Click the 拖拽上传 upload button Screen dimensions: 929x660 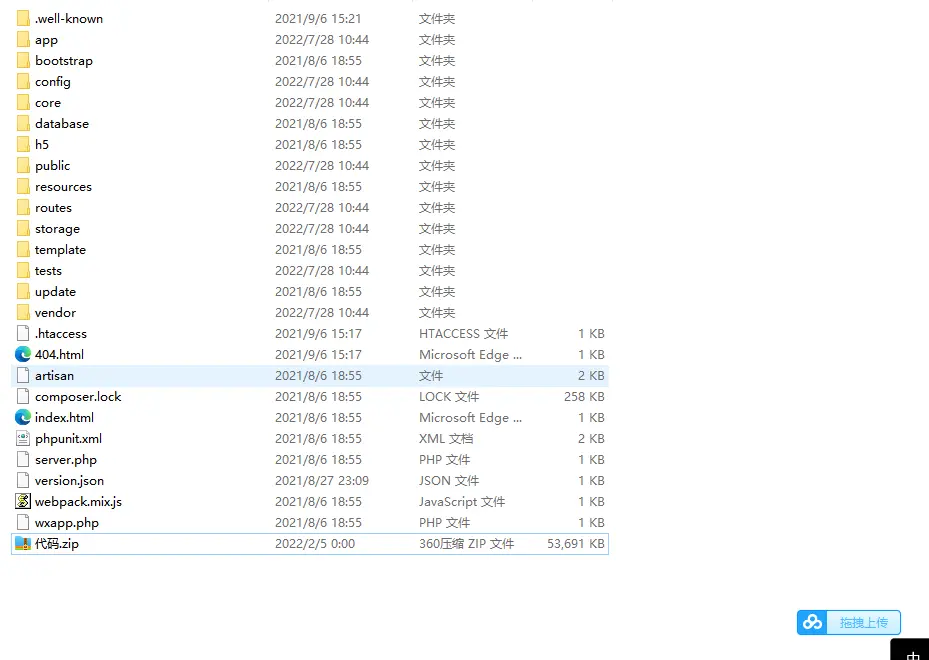(849, 623)
